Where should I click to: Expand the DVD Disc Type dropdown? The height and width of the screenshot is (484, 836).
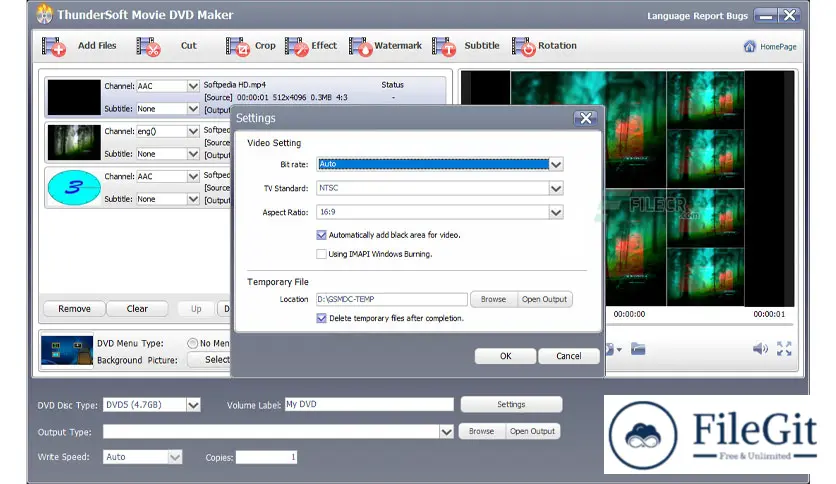pyautogui.click(x=193, y=405)
